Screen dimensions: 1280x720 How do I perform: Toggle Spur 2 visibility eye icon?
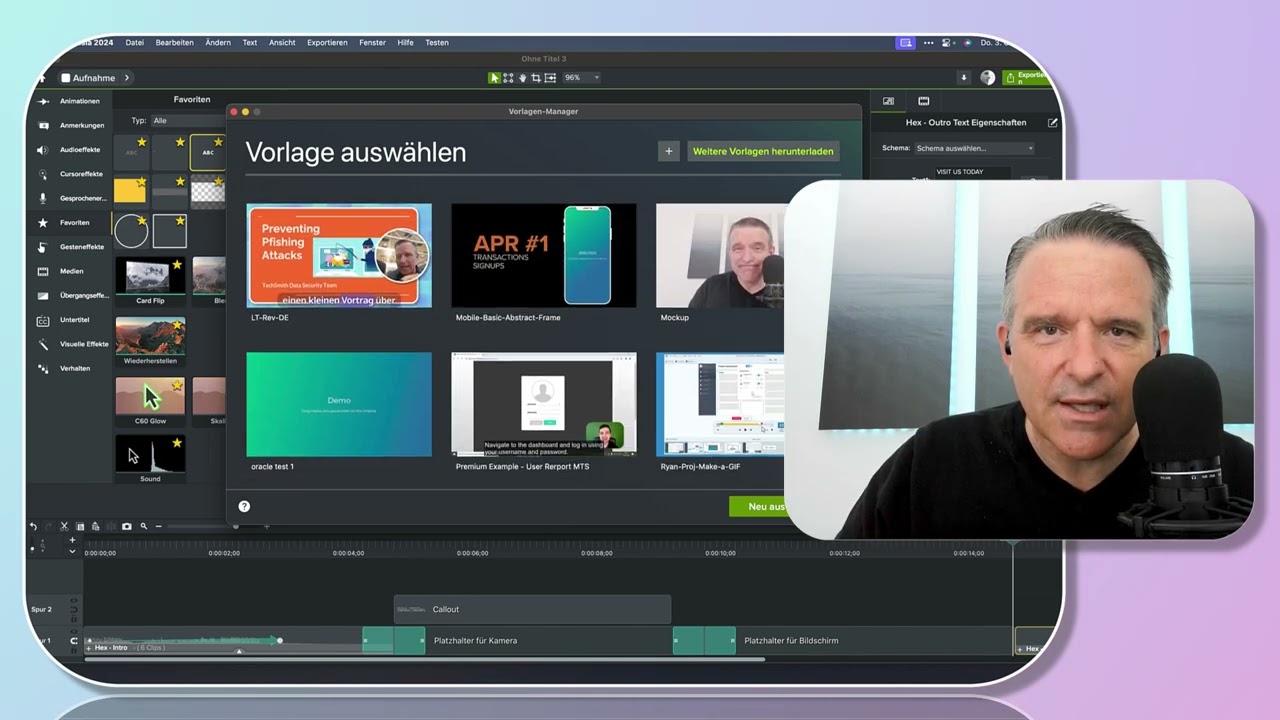tap(74, 600)
